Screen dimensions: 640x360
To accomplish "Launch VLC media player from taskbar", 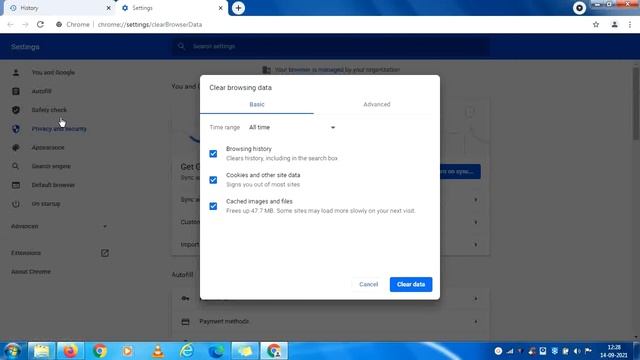I will coord(158,351).
